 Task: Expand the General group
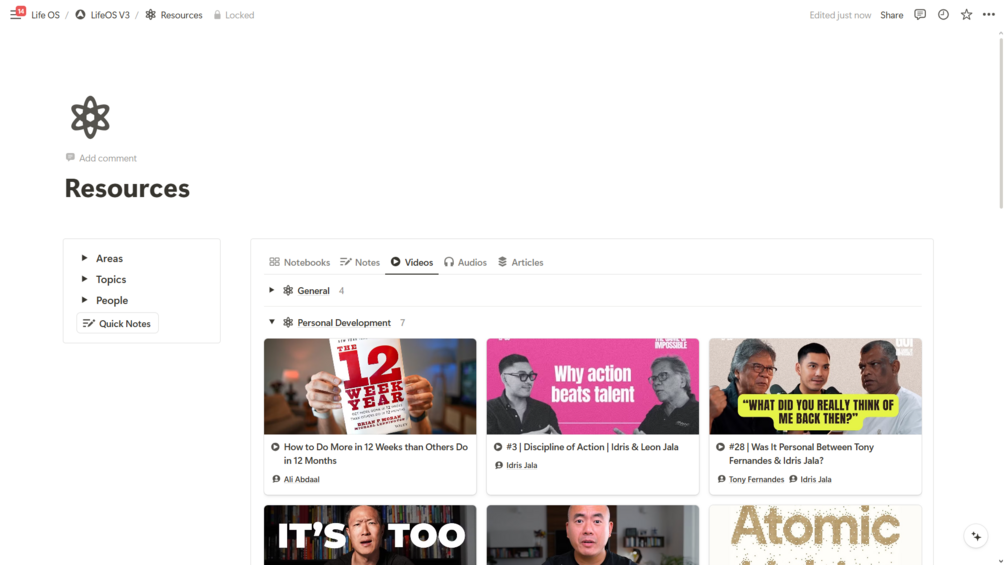coord(272,290)
